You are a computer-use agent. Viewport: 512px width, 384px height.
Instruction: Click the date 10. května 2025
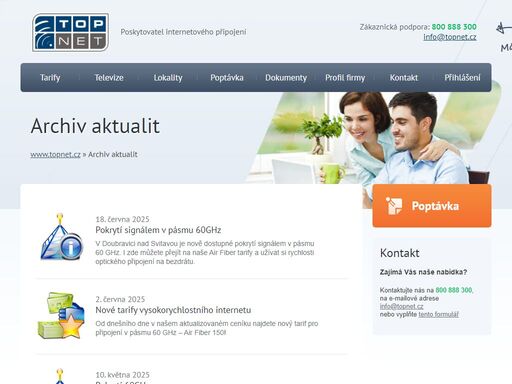click(x=122, y=375)
